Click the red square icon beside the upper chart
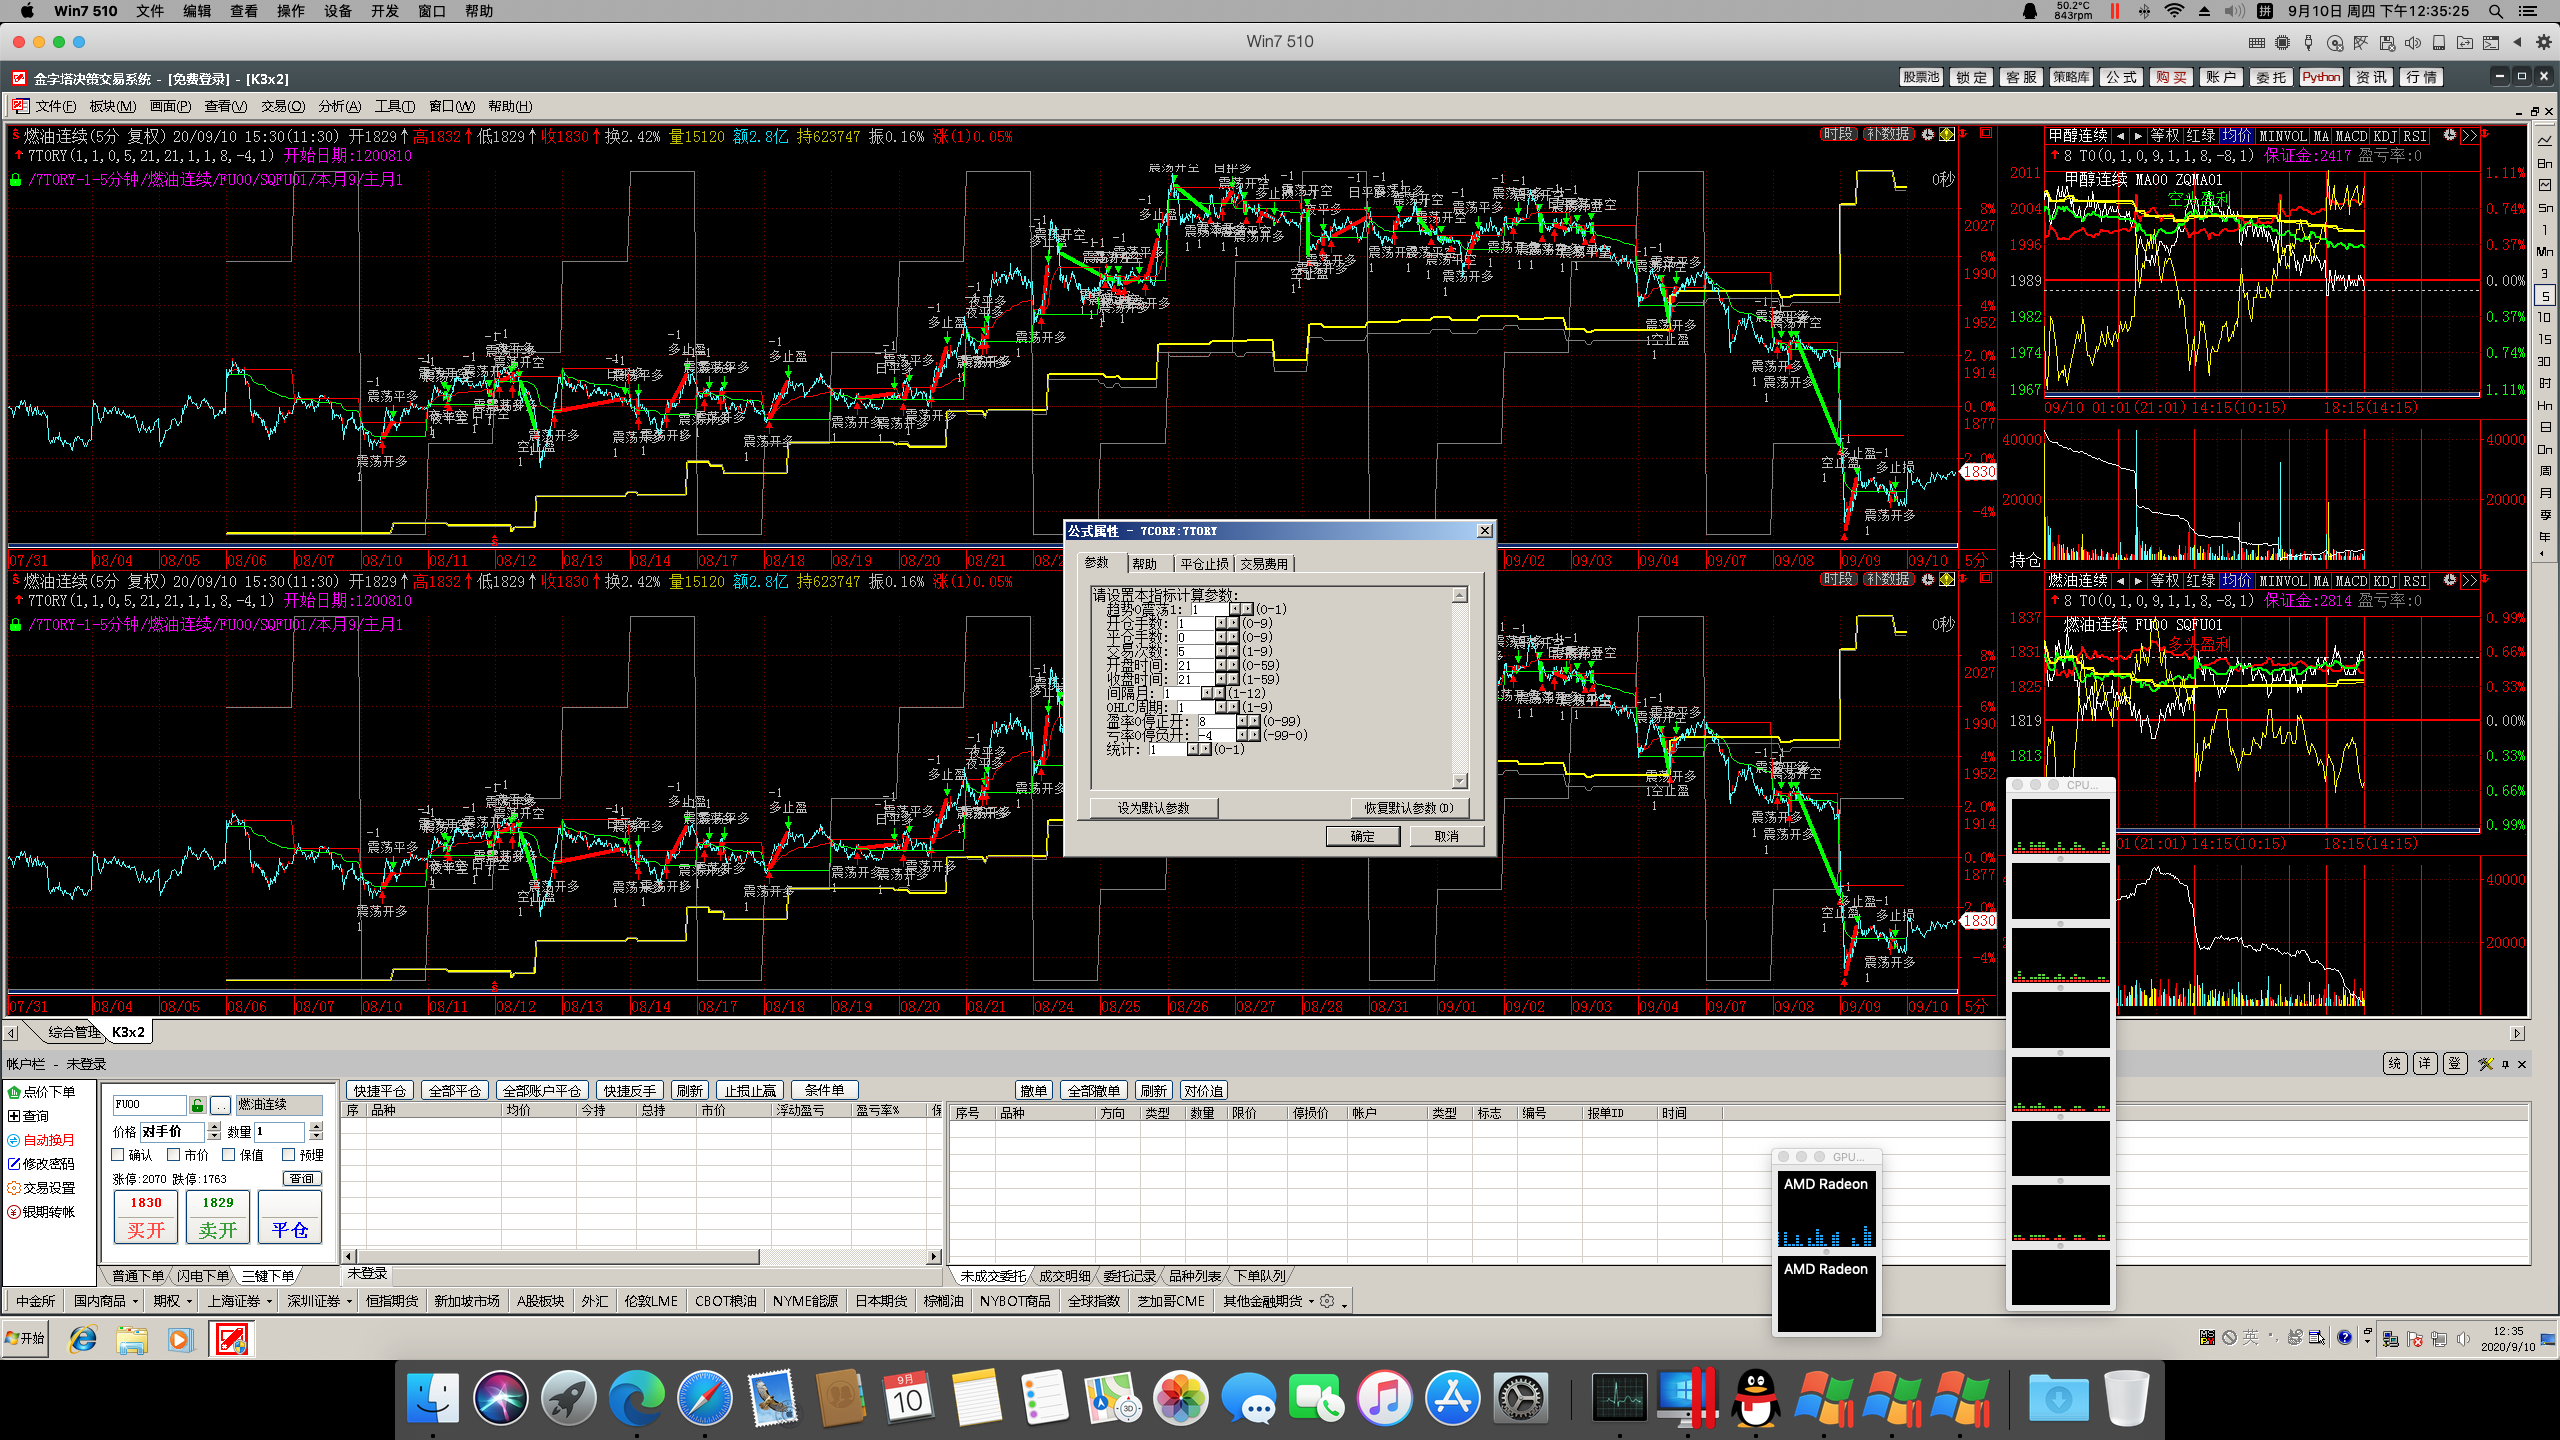Image resolution: width=2560 pixels, height=1440 pixels. 1986,133
